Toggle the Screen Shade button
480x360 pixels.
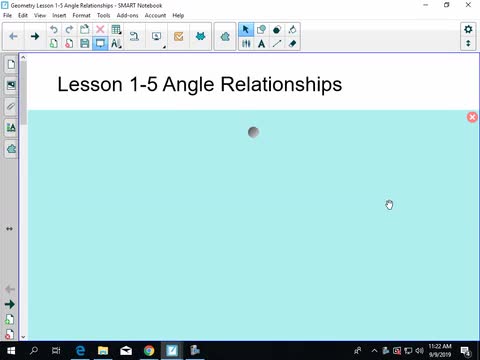[x=100, y=43]
